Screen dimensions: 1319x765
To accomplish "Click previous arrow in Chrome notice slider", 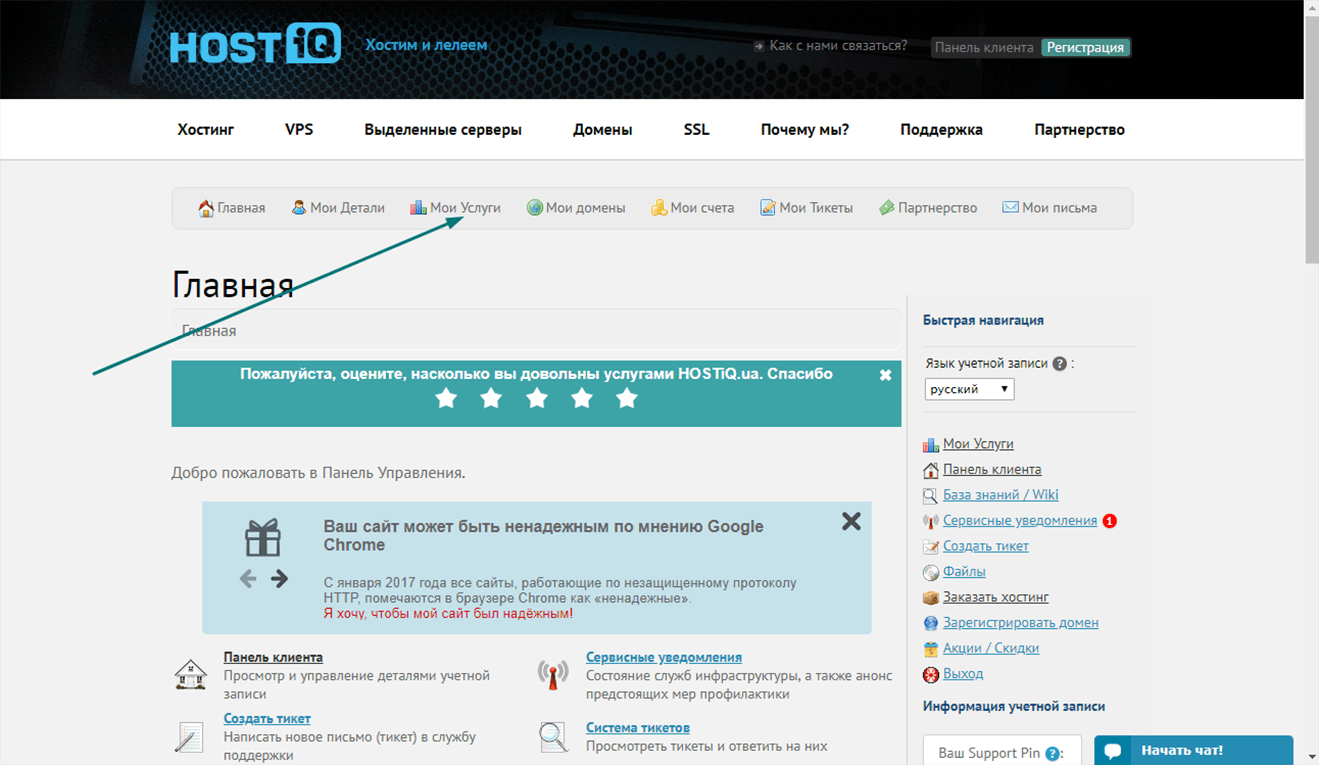I will click(248, 578).
